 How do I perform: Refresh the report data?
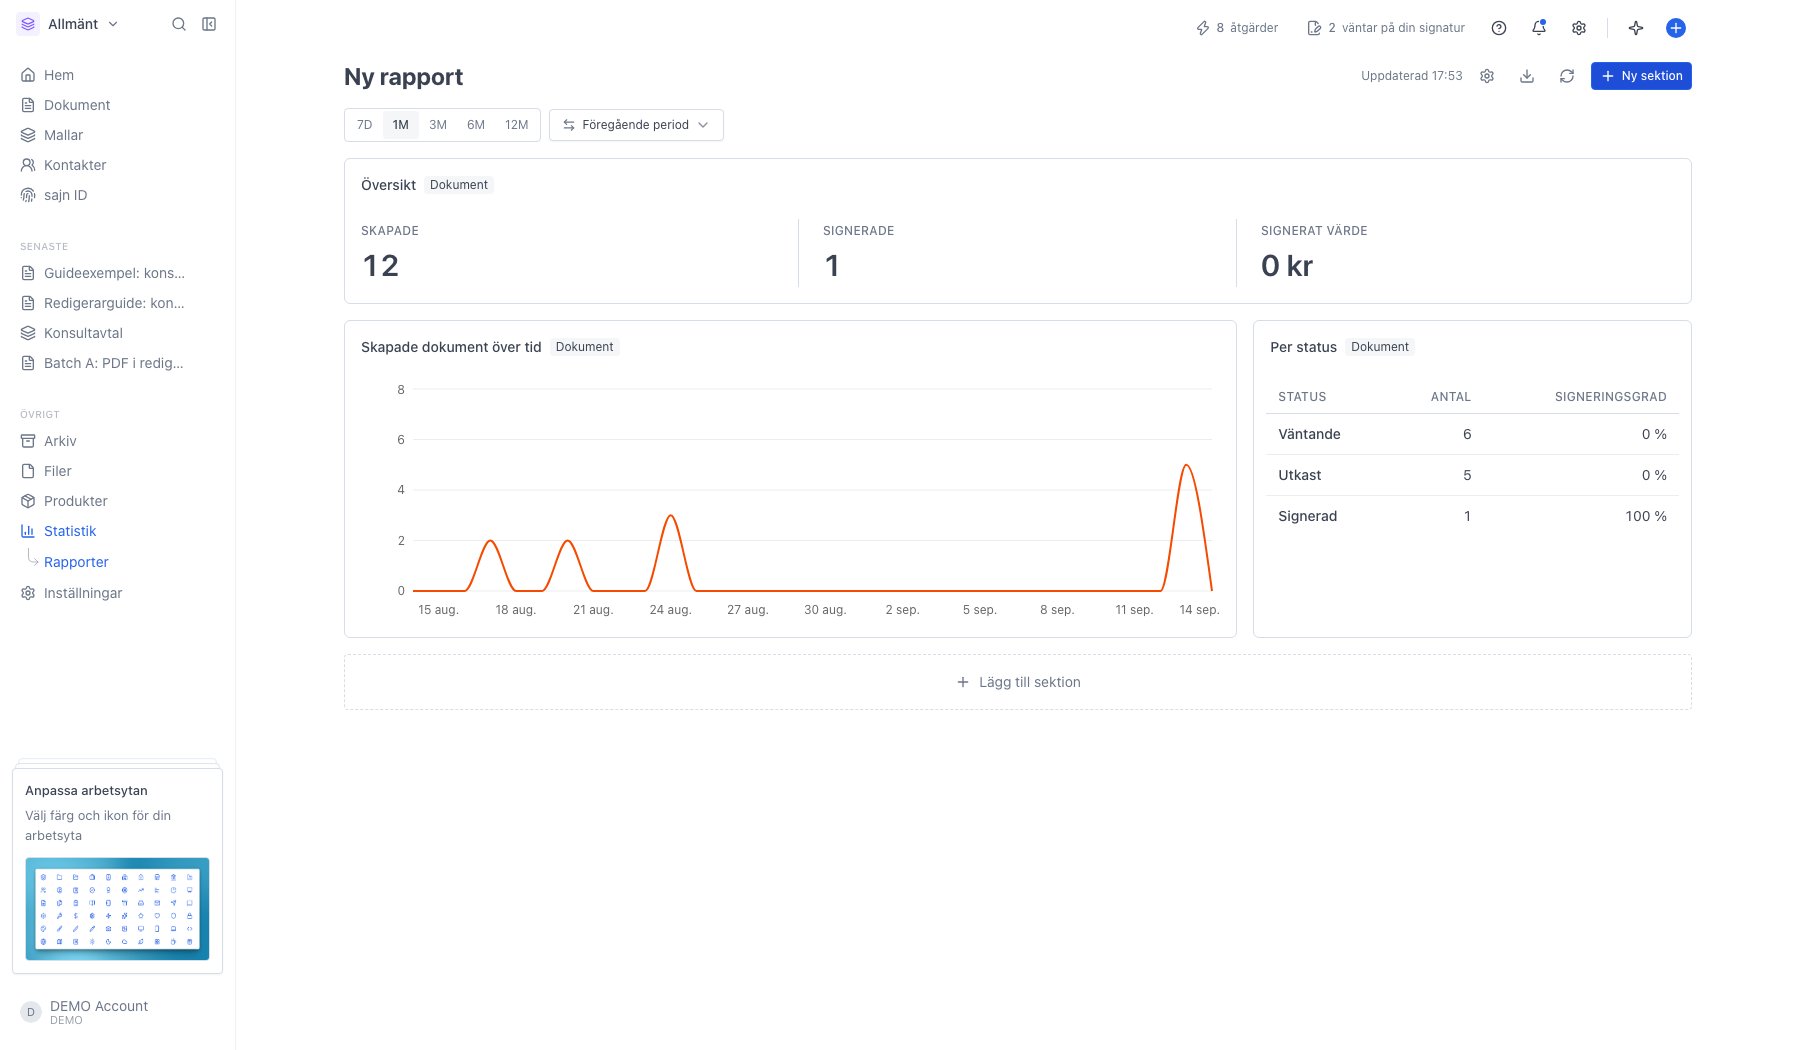(1567, 76)
